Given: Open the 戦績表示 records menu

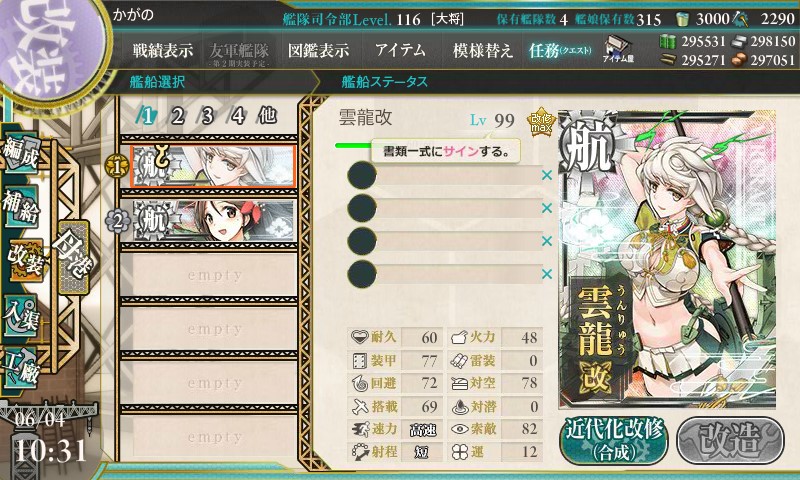Looking at the screenshot, I should pyautogui.click(x=163, y=50).
